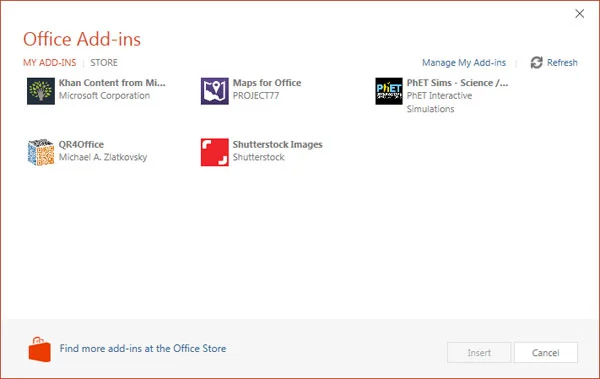The width and height of the screenshot is (600, 379).
Task: Follow Find more add-ins at Office Store
Action: (143, 348)
